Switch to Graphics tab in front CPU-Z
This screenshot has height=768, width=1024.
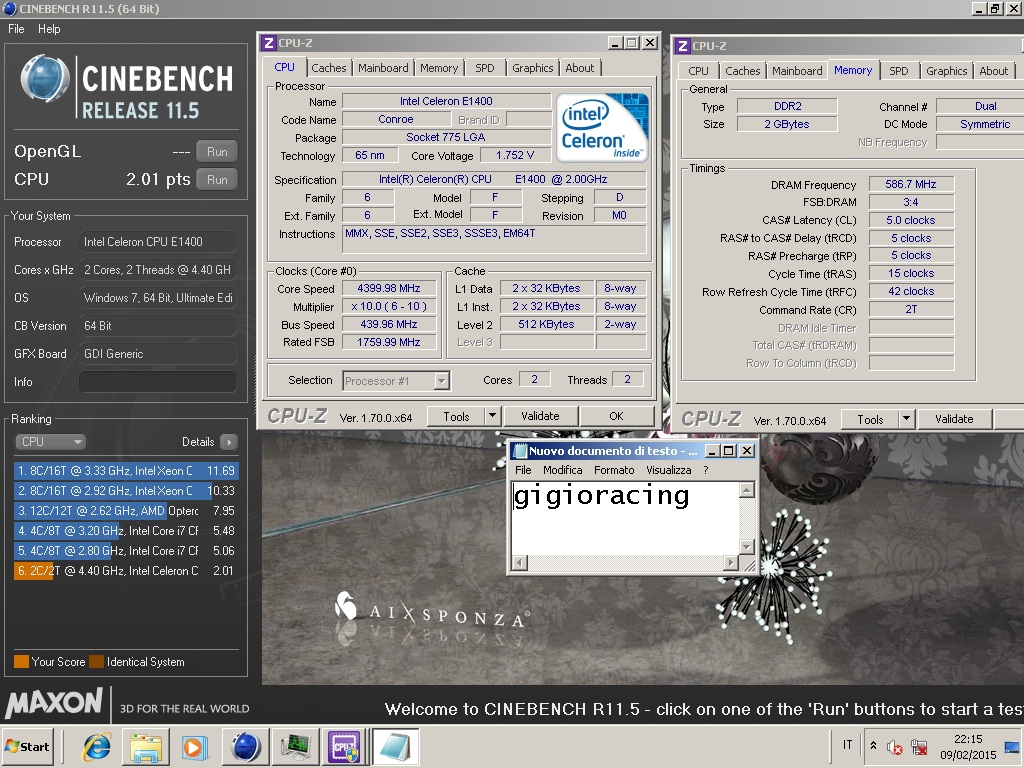pos(532,68)
